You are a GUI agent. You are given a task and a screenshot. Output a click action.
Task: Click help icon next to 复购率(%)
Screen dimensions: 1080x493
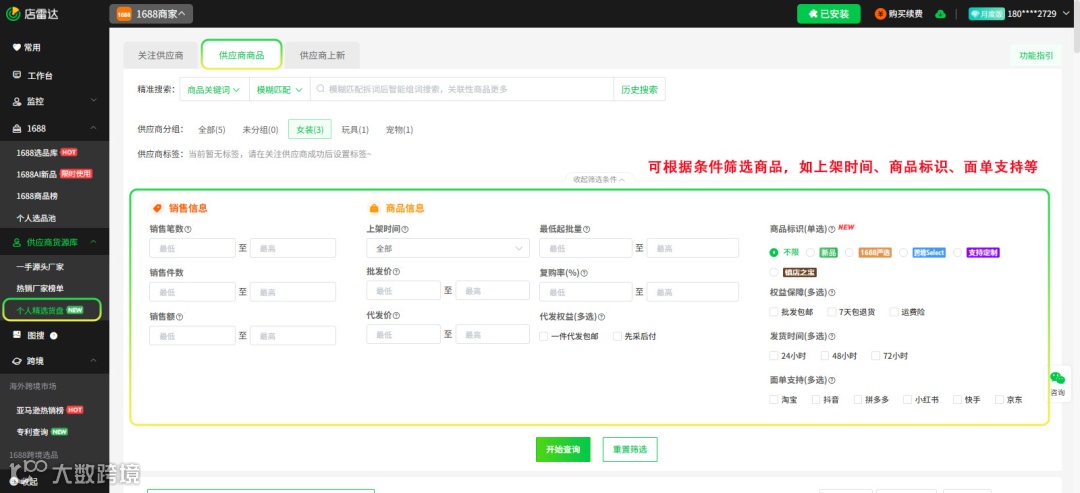click(x=584, y=273)
